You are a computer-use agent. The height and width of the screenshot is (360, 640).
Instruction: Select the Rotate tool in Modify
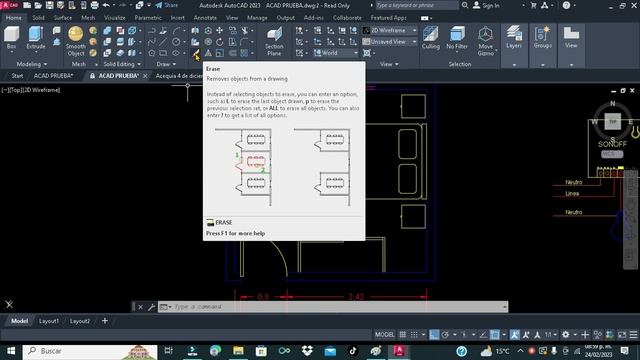(x=220, y=42)
